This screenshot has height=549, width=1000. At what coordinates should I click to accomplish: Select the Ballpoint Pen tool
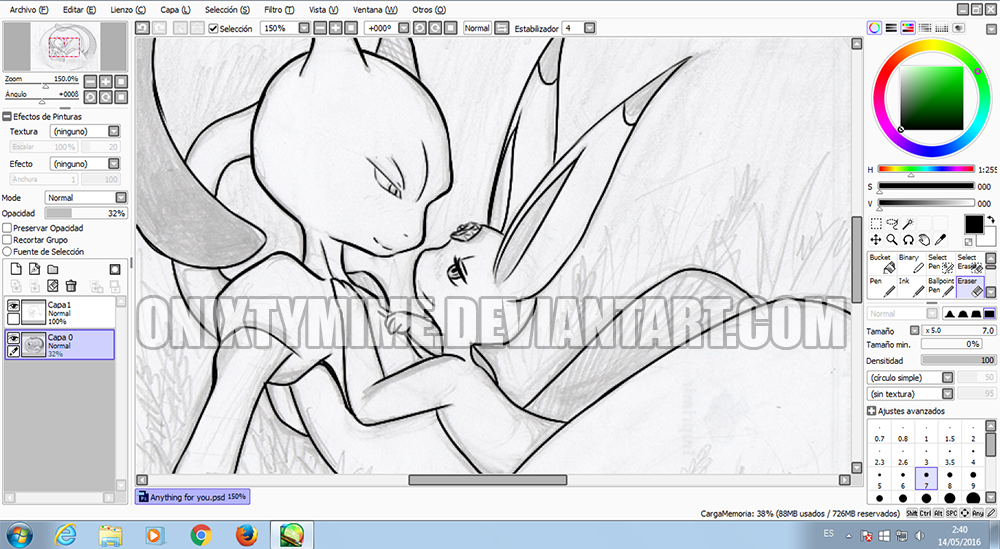(x=941, y=286)
